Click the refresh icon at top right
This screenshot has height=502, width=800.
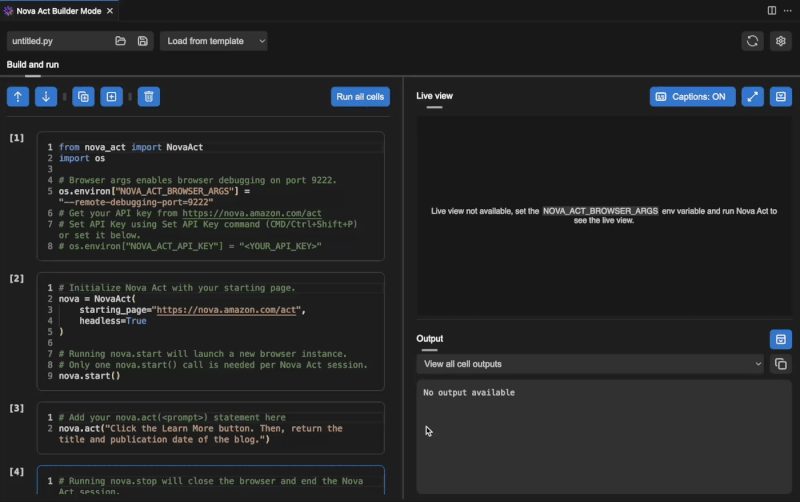click(x=752, y=41)
